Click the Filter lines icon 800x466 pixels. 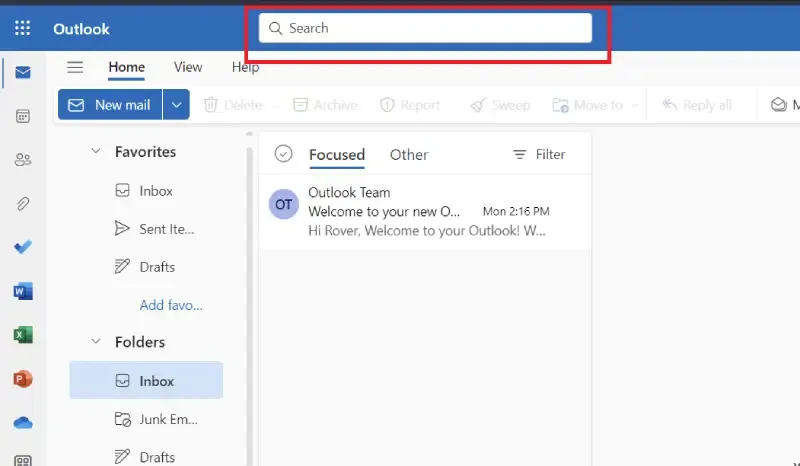click(519, 154)
